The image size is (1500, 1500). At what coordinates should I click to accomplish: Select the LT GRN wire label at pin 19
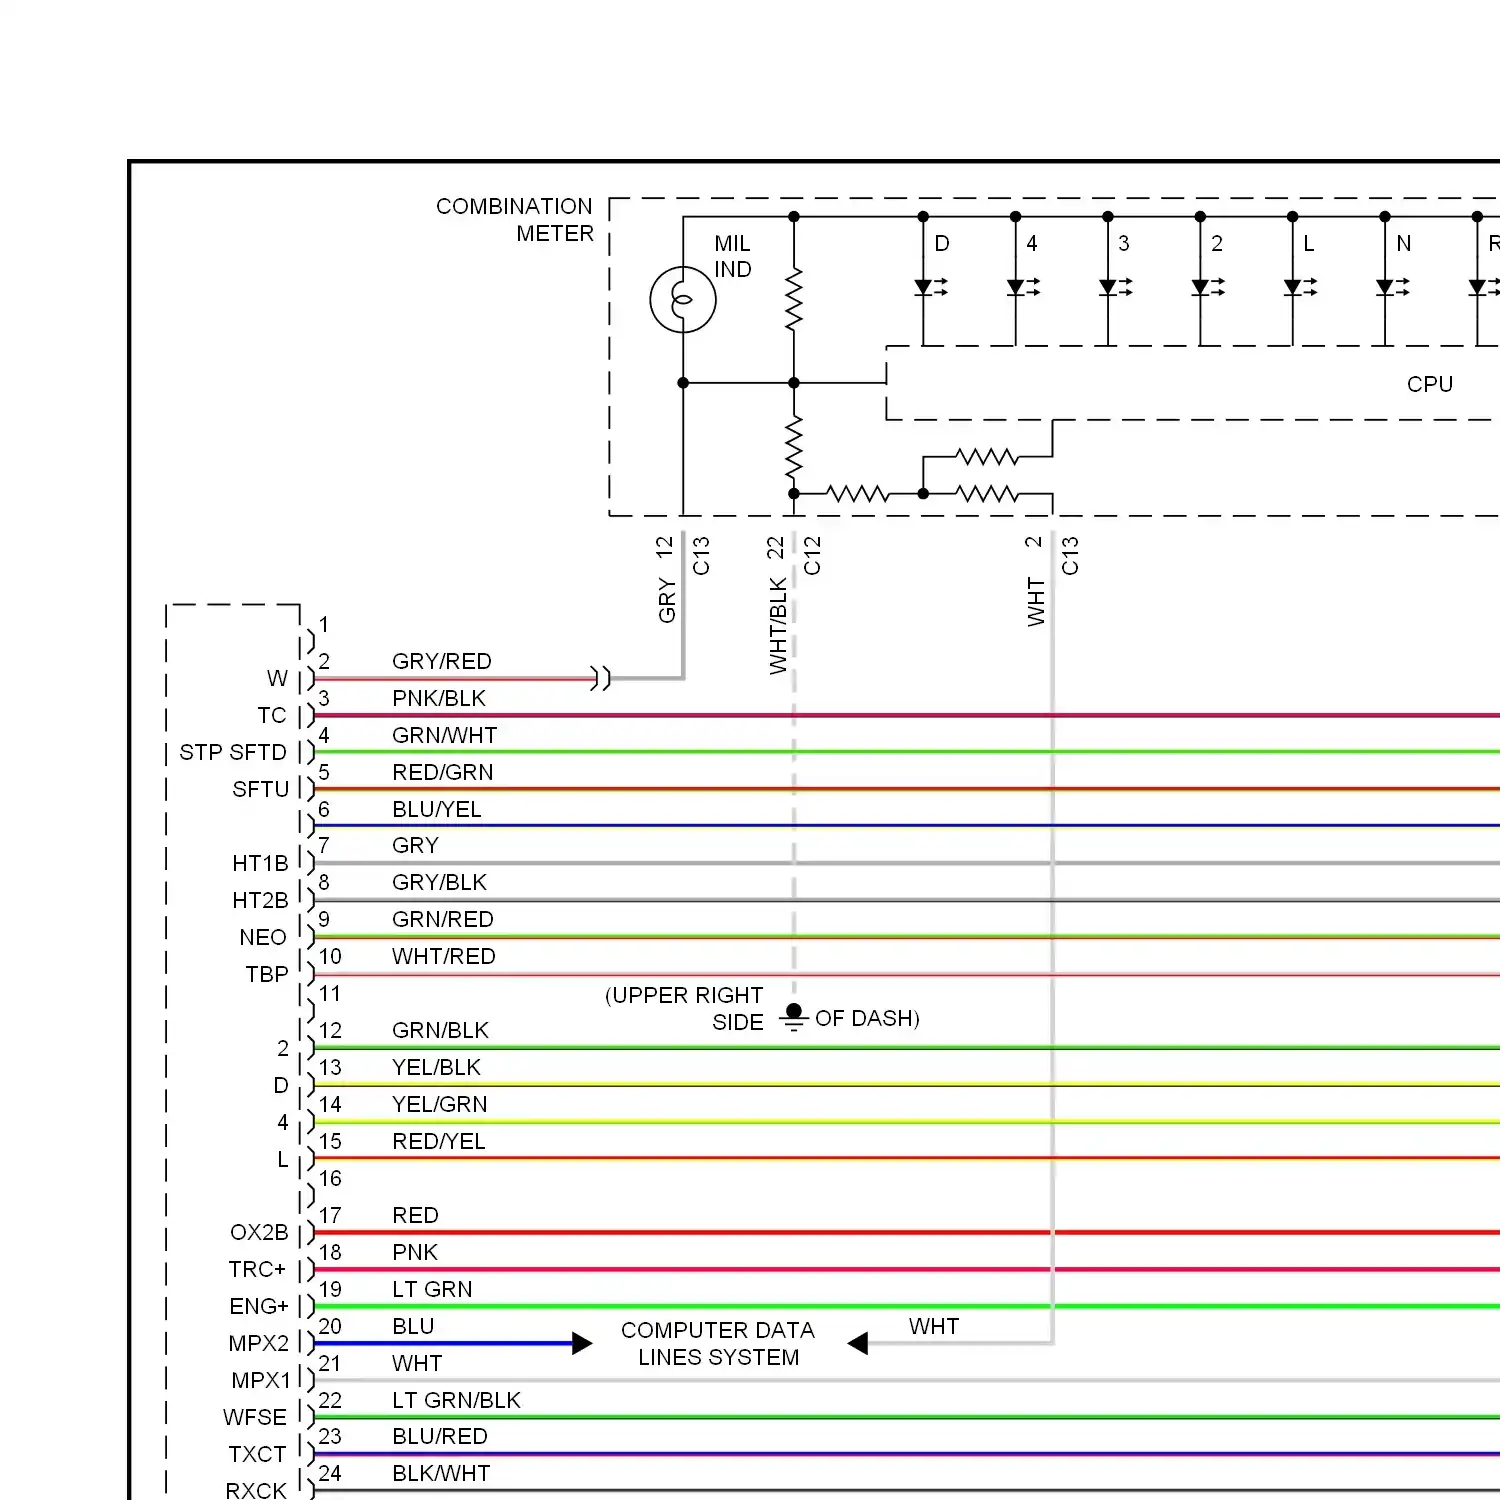(x=432, y=1289)
